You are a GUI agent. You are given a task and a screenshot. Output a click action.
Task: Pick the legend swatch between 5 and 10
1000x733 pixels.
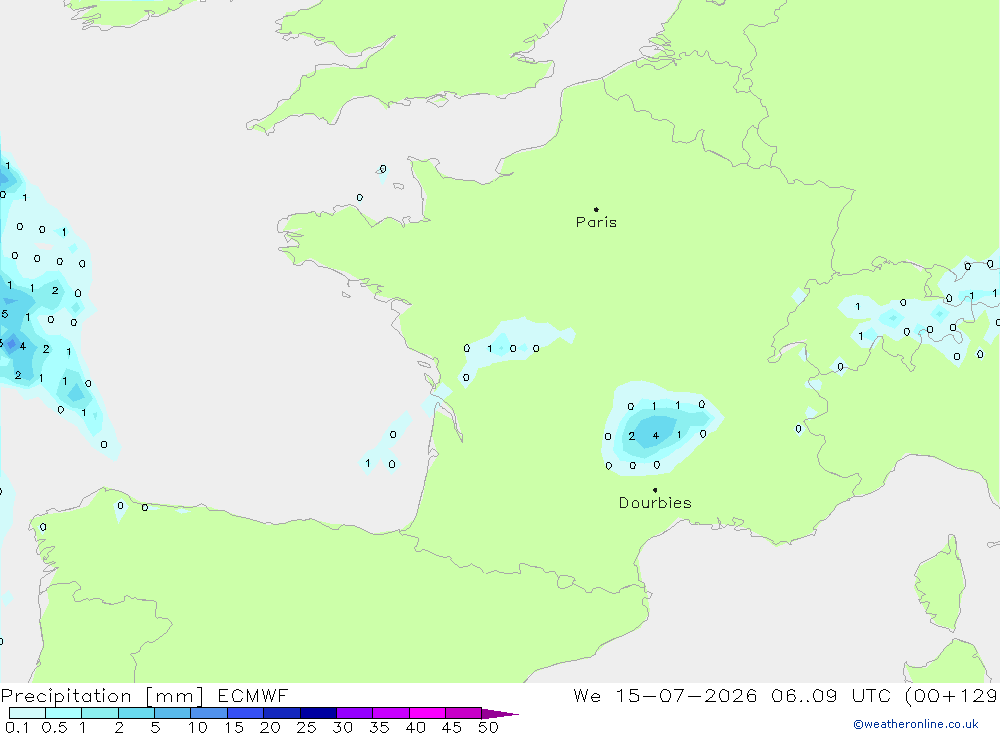pos(173,713)
